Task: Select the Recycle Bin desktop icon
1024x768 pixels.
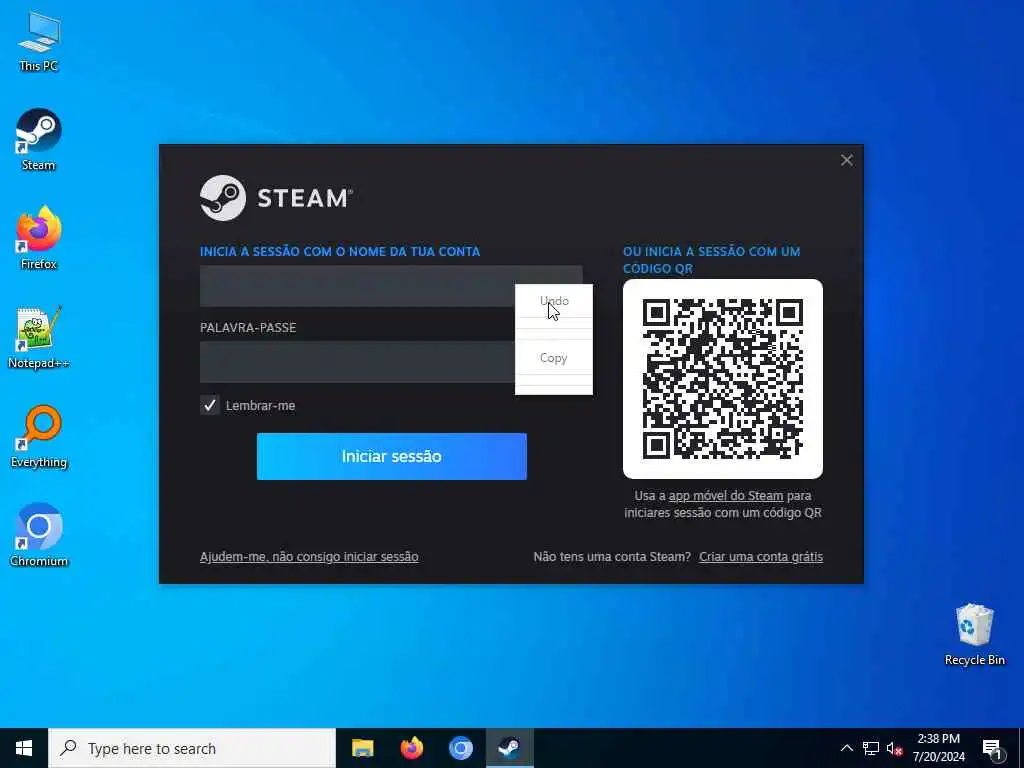Action: point(974,634)
